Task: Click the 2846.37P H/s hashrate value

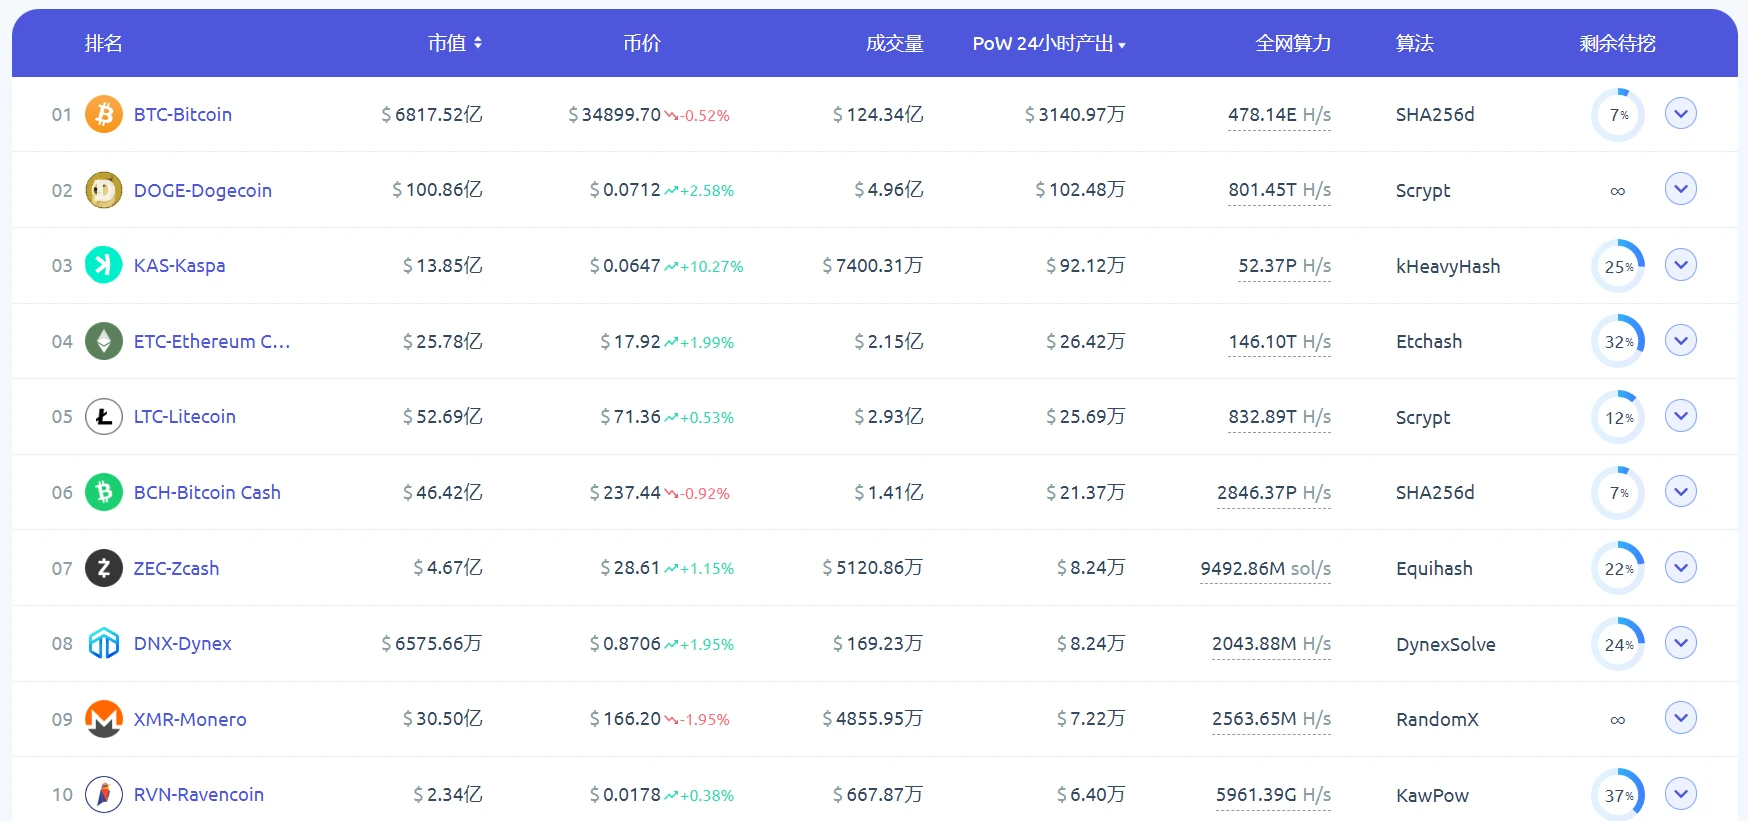Action: coord(1274,492)
